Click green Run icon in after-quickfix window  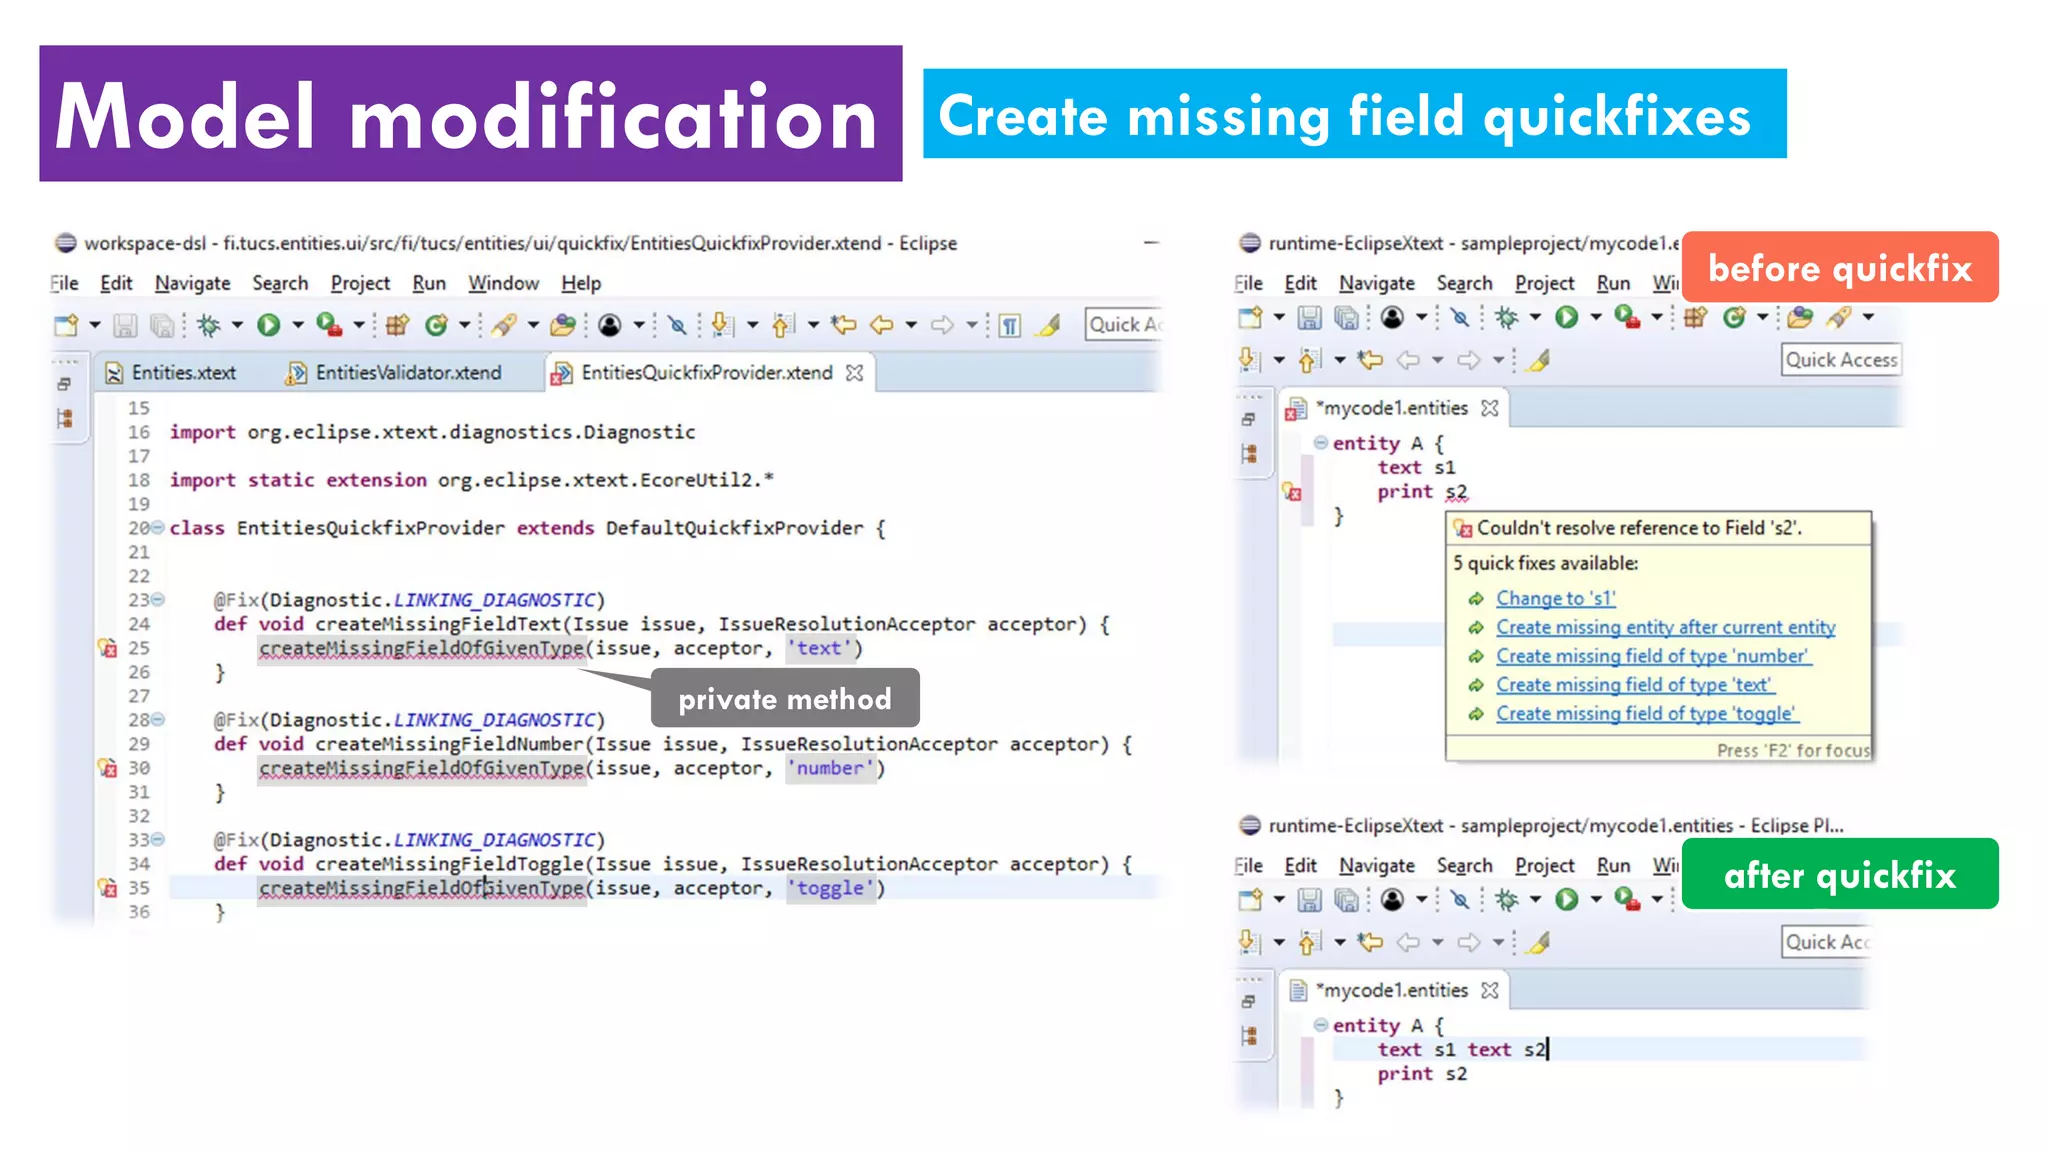(1567, 900)
